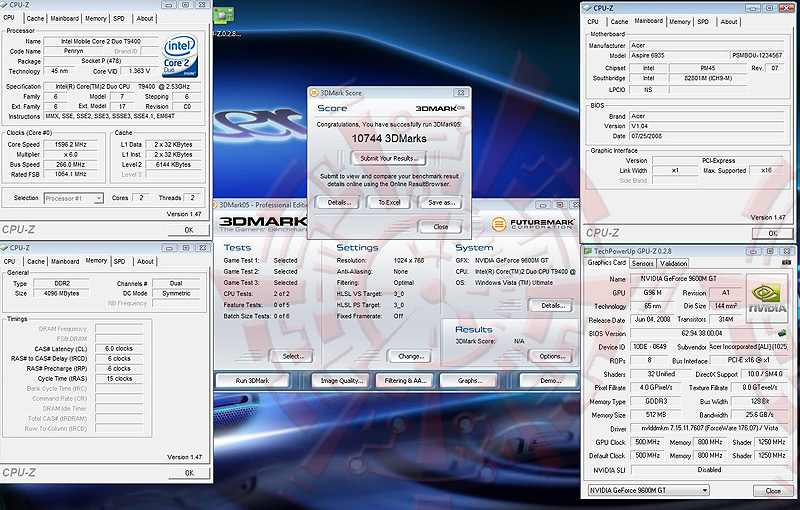Viewport: 800px width, 510px height.
Task: Open the About tab in the CPU-Z processor window
Action: coord(145,18)
